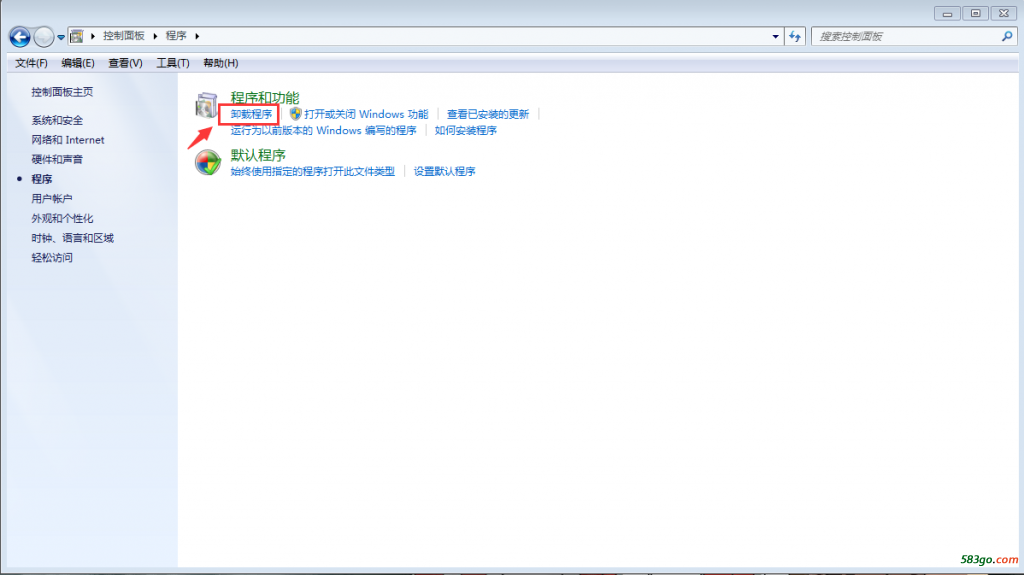This screenshot has height=575, width=1024.
Task: Open the address bar history dropdown
Action: point(775,37)
